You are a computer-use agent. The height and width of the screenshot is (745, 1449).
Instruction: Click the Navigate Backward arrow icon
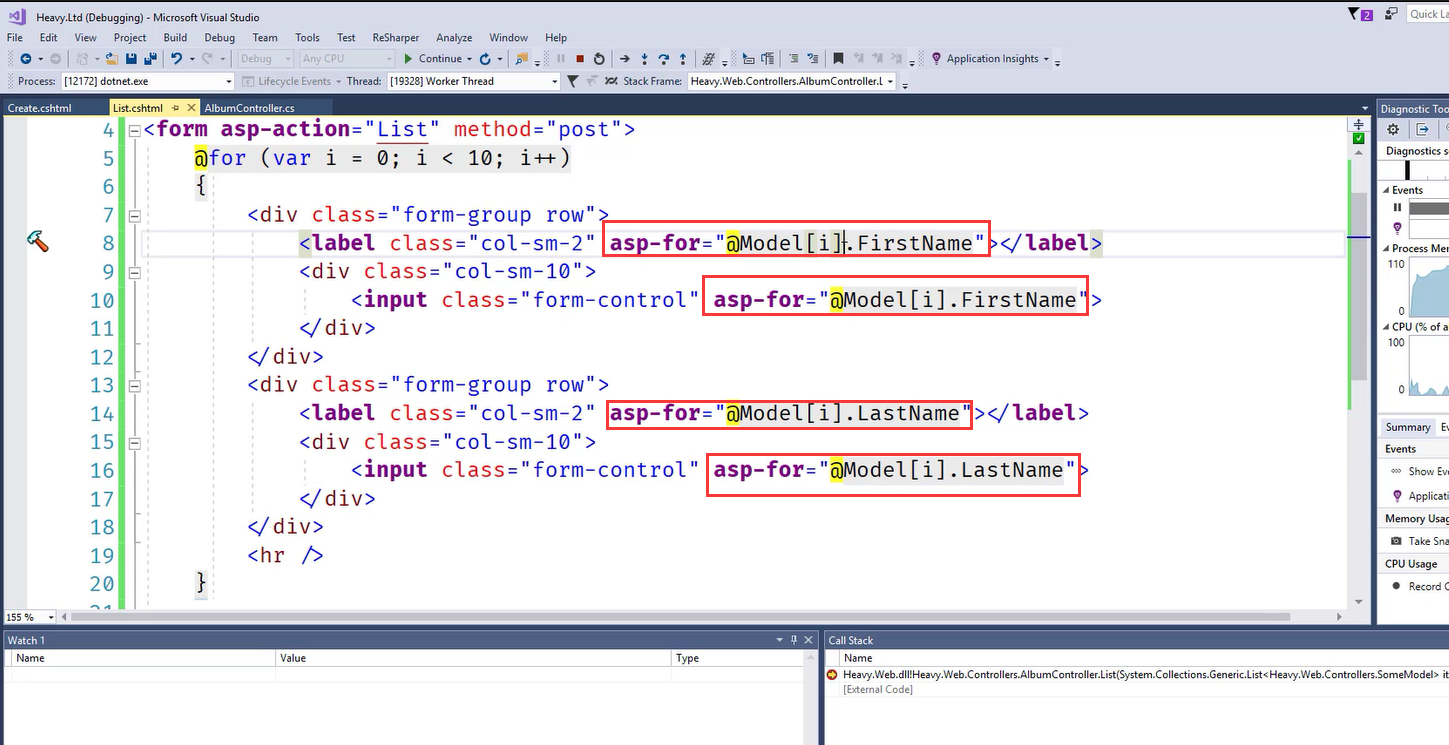pyautogui.click(x=25, y=59)
